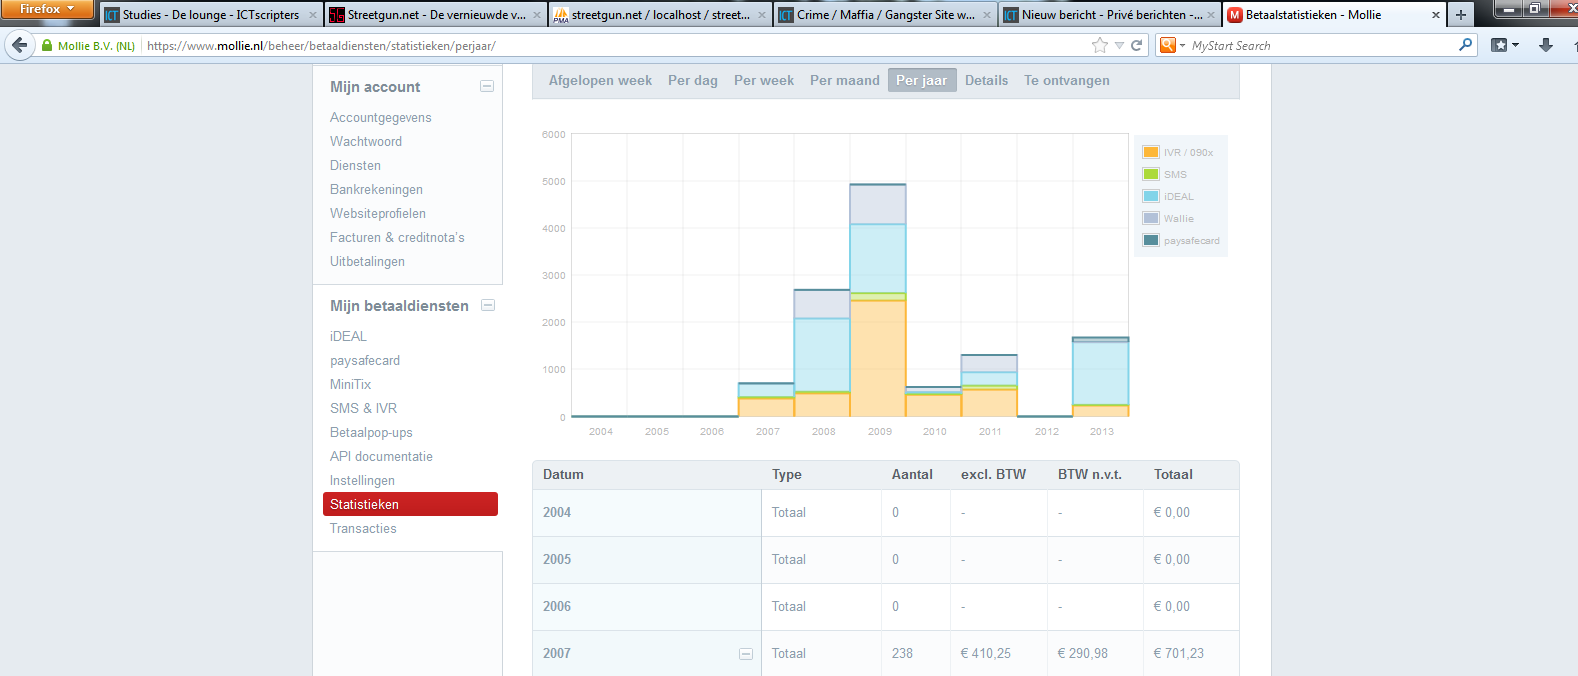Click the browser back arrow button
The height and width of the screenshot is (676, 1578).
[x=19, y=45]
